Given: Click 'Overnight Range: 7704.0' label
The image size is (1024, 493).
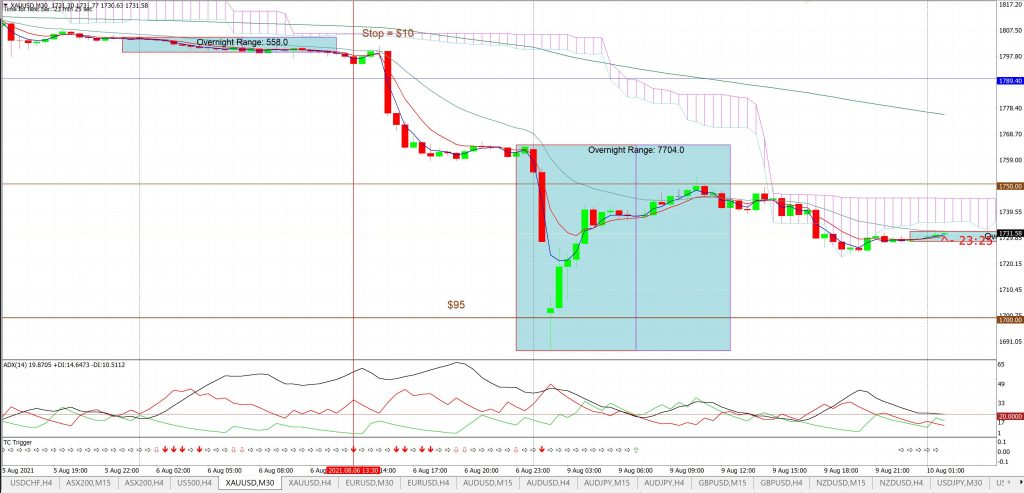Looking at the screenshot, I should (636, 150).
